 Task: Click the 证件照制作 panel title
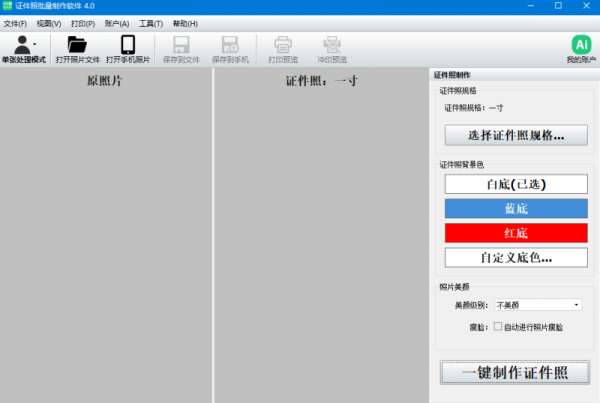point(452,75)
